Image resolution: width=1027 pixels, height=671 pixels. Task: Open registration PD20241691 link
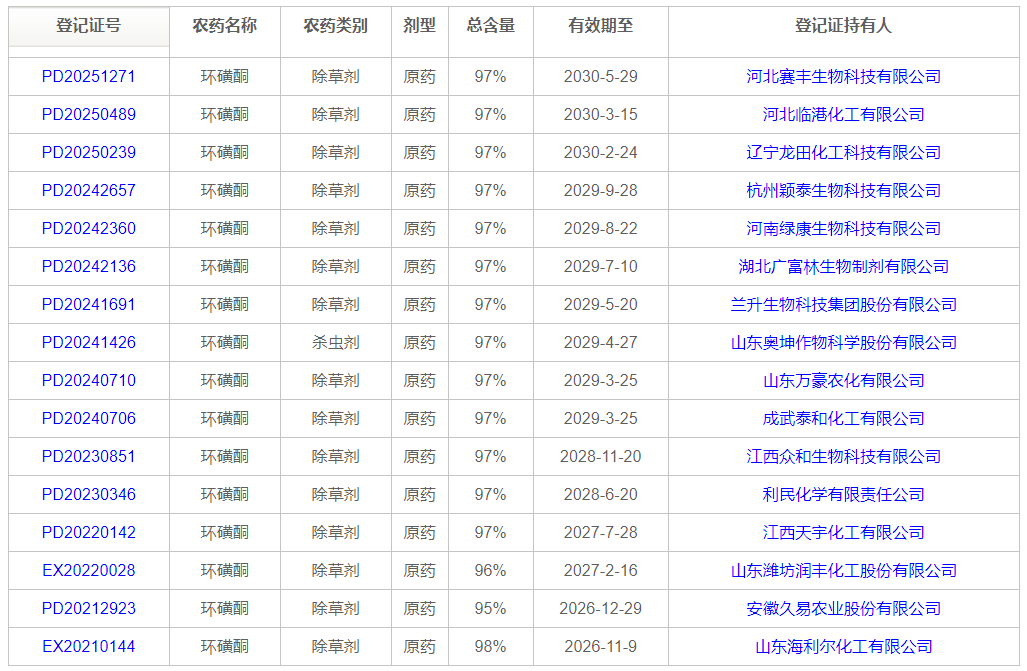click(88, 305)
